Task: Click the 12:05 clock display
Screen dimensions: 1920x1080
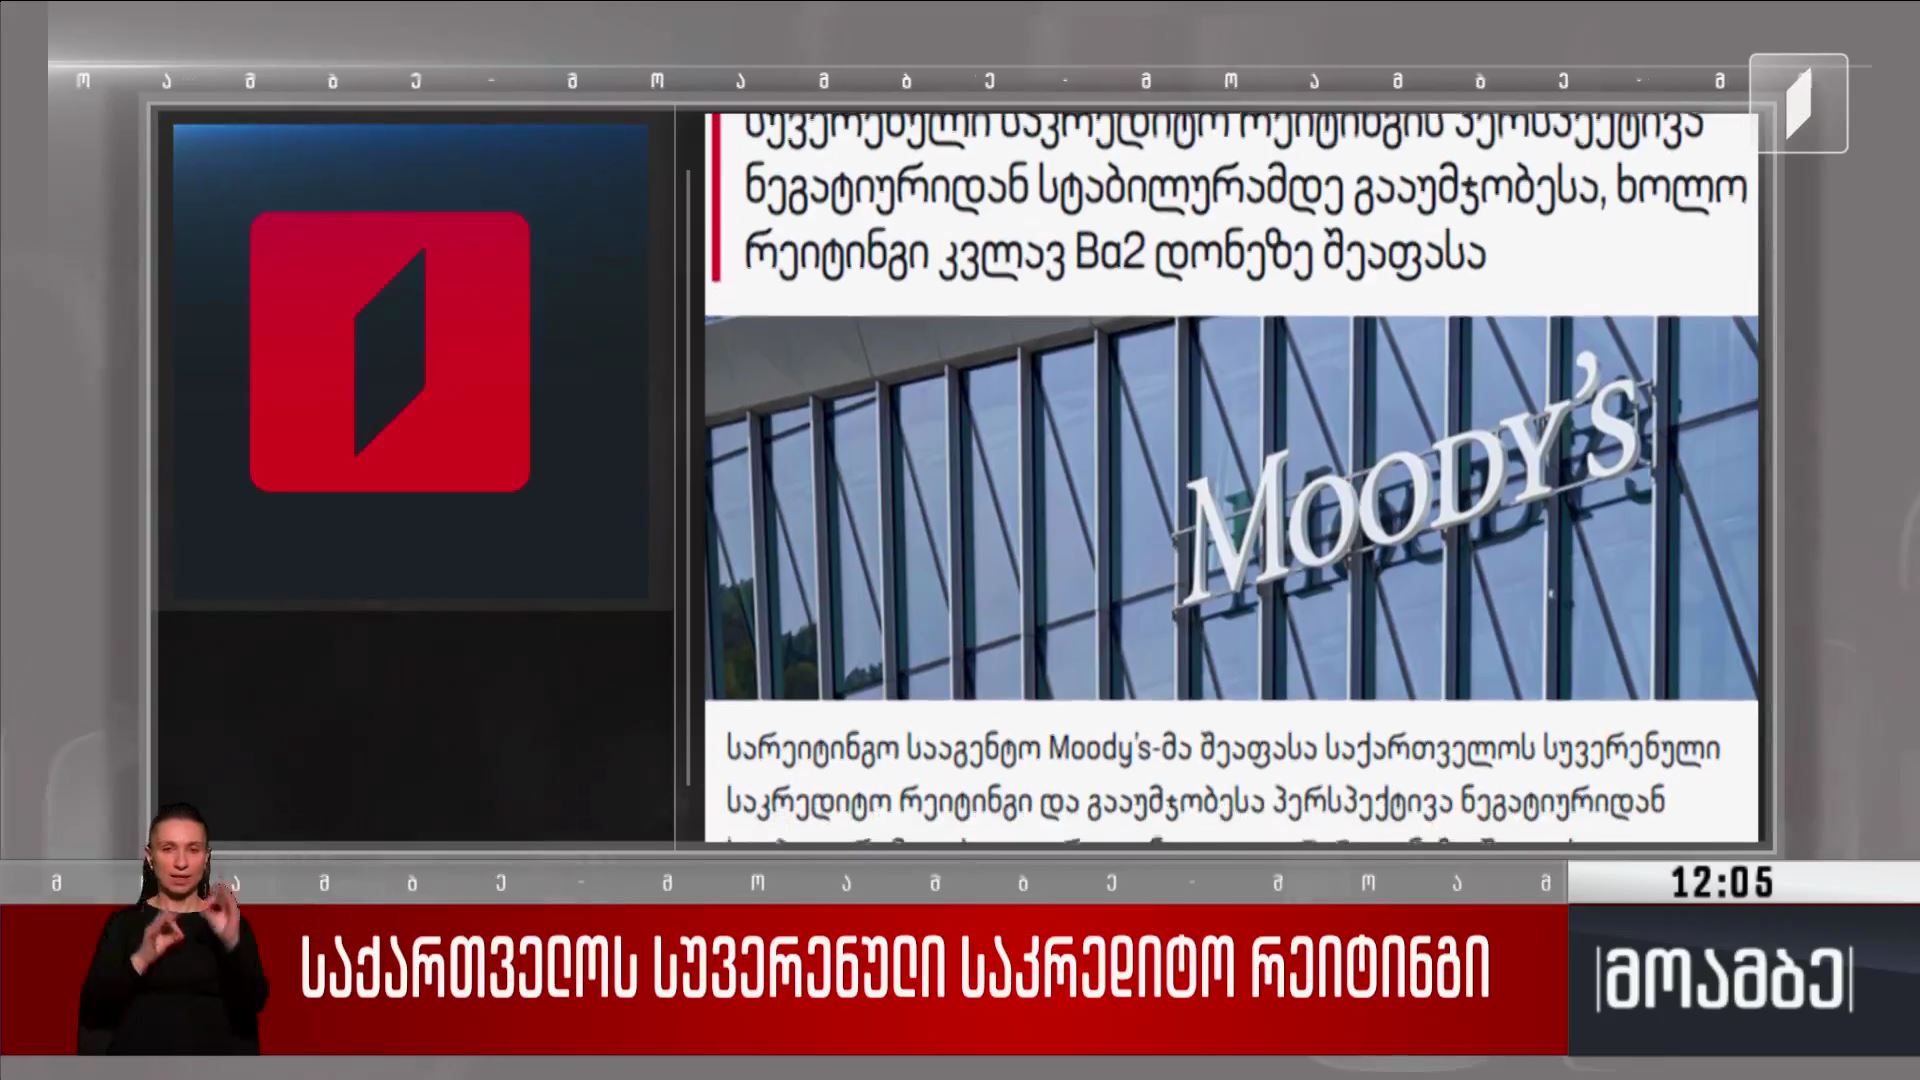Action: [1722, 882]
